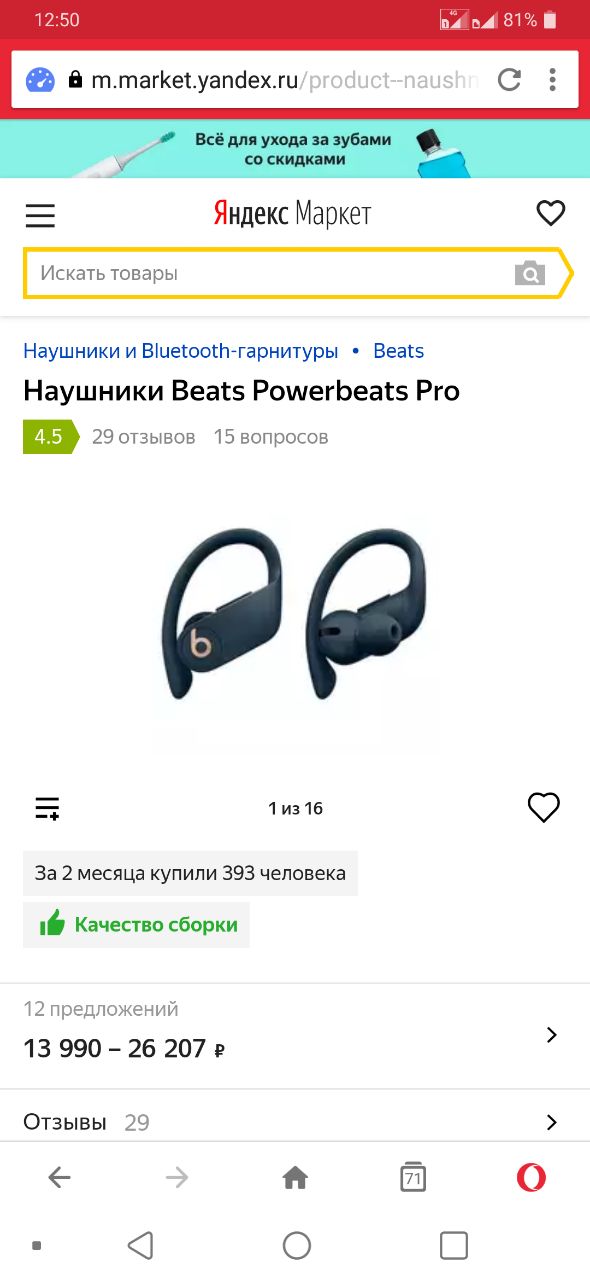The width and height of the screenshot is (590, 1280).
Task: View 15 вопросов link
Action: (x=271, y=437)
